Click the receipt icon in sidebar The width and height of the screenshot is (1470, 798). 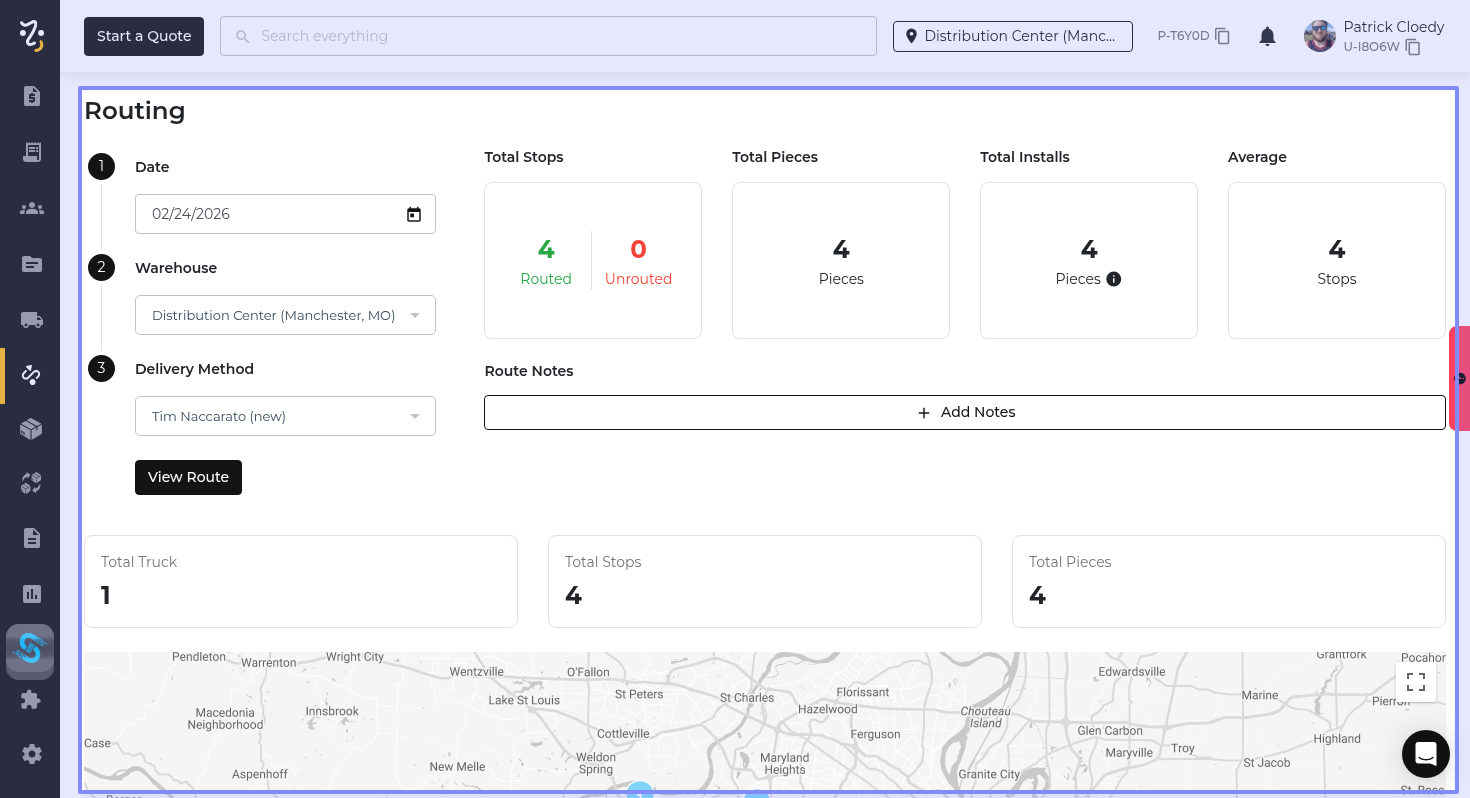point(31,152)
